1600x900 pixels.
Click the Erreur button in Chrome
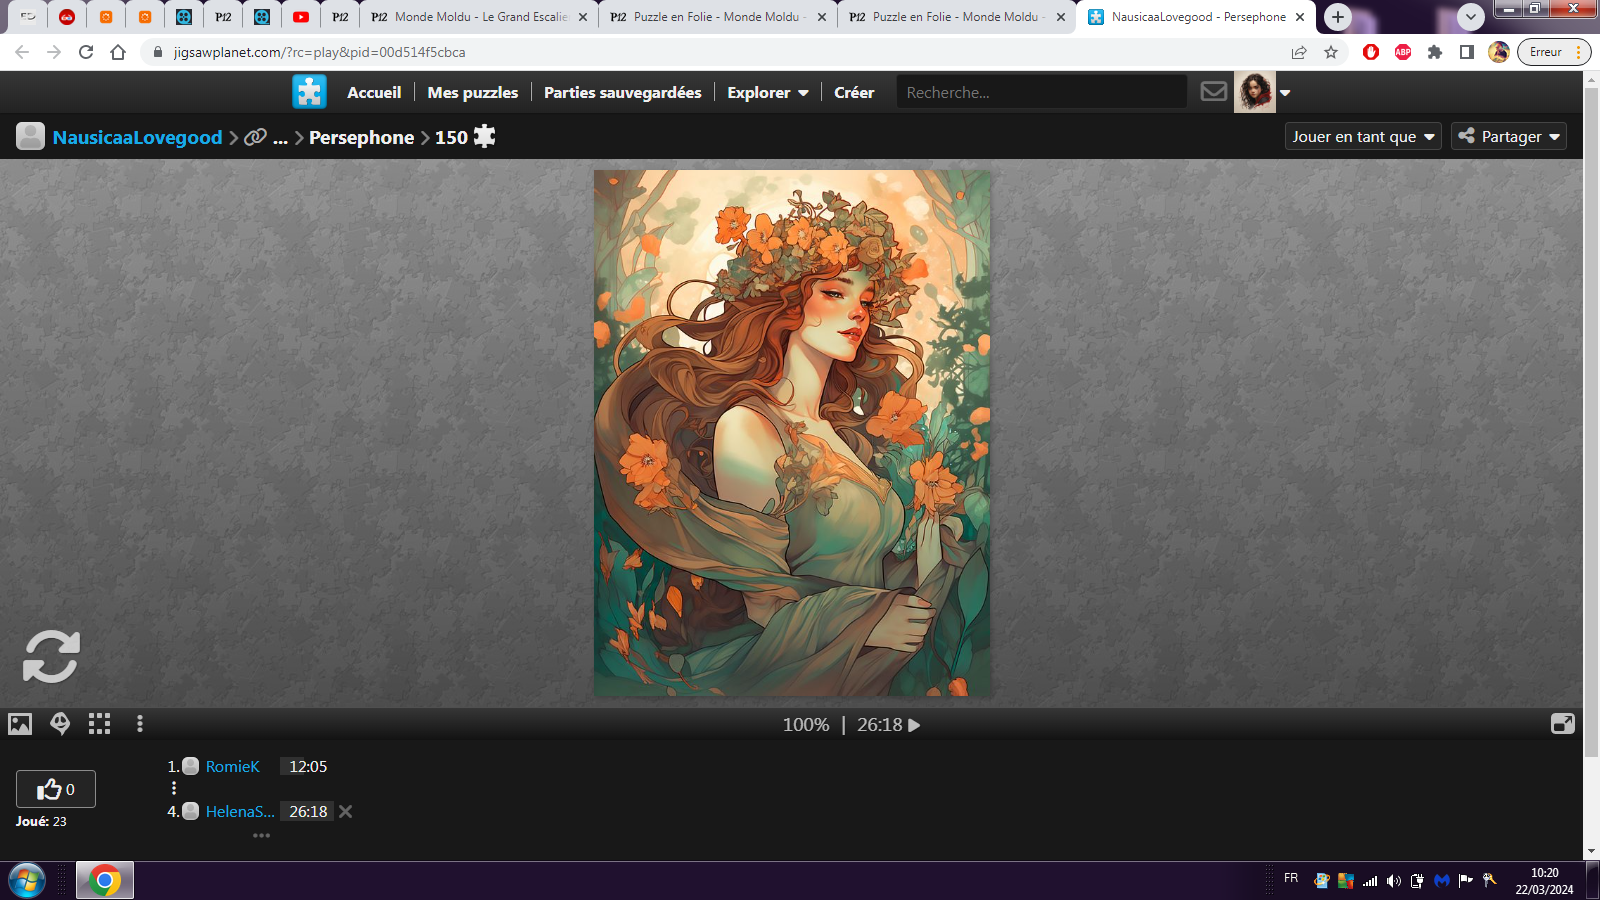point(1553,52)
